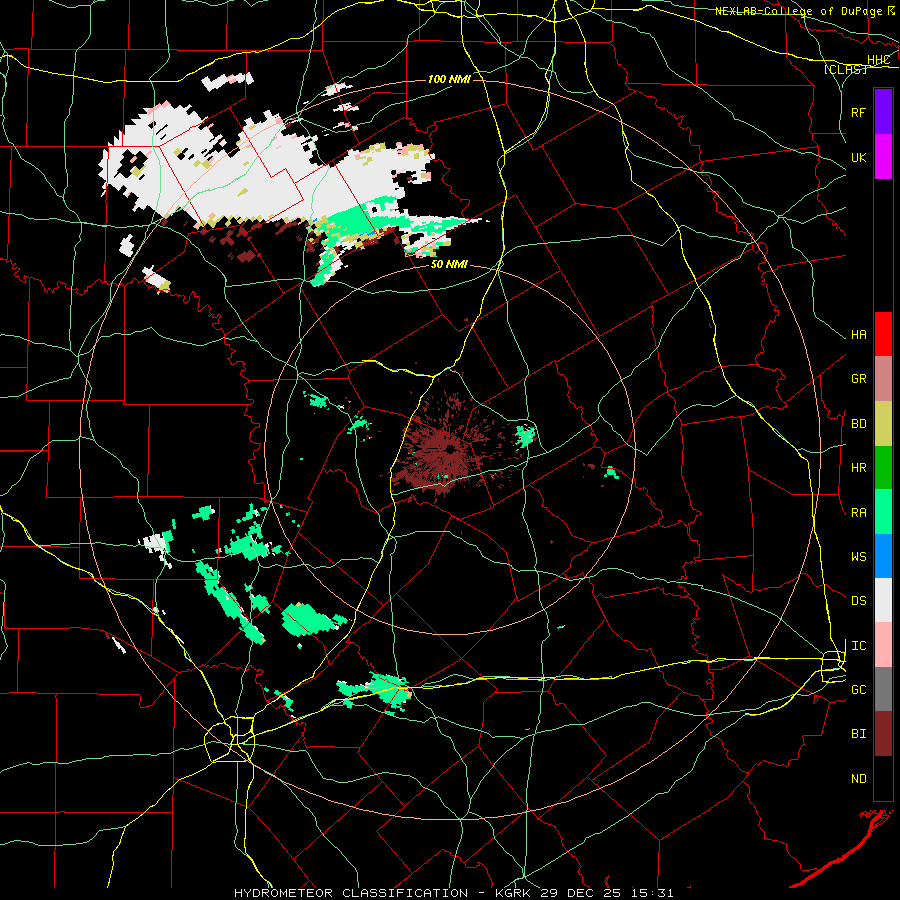Click the BI legend label
The width and height of the screenshot is (900, 900).
(x=858, y=734)
